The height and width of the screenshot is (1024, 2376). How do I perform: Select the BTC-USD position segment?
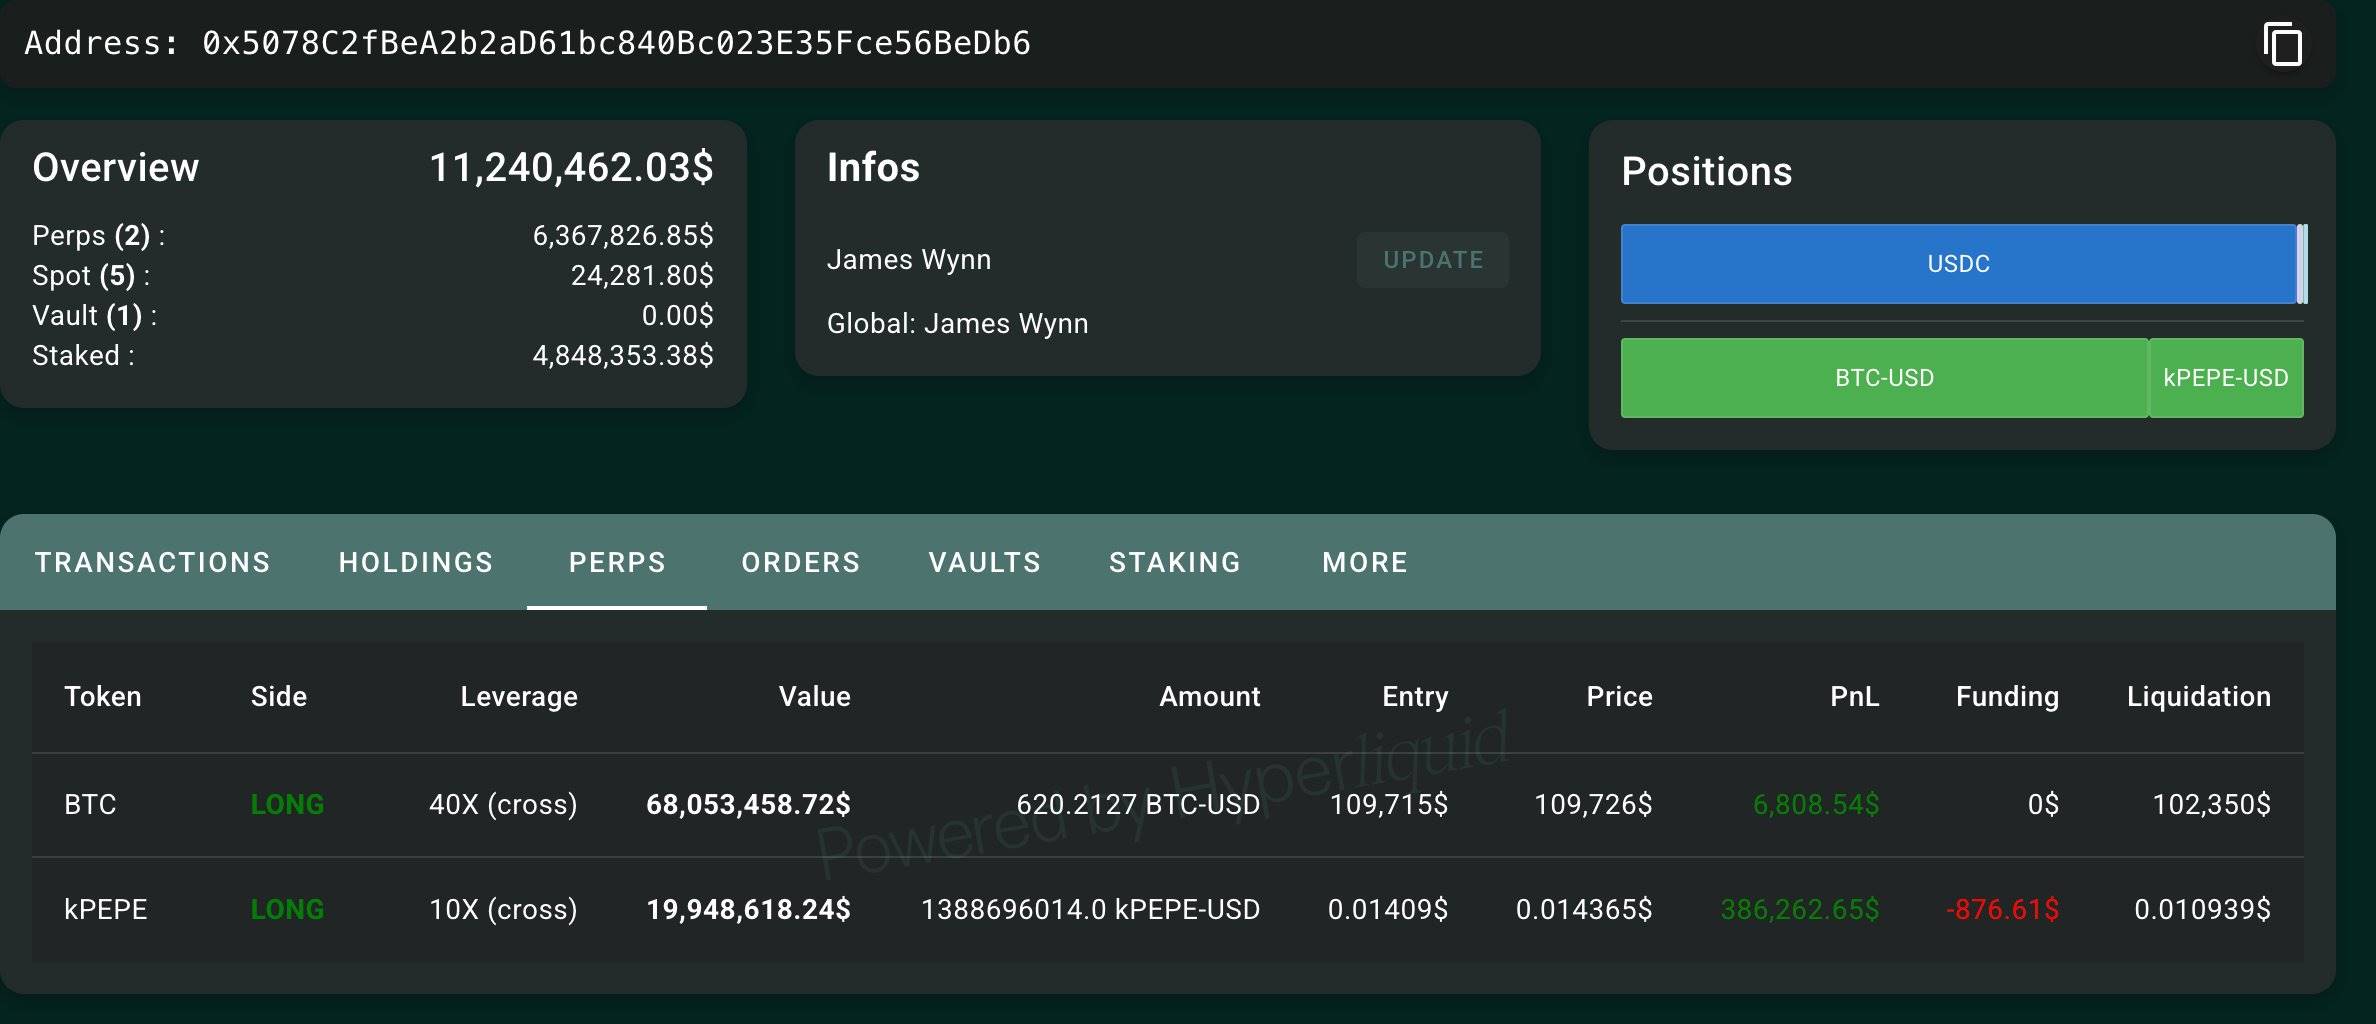point(1882,378)
